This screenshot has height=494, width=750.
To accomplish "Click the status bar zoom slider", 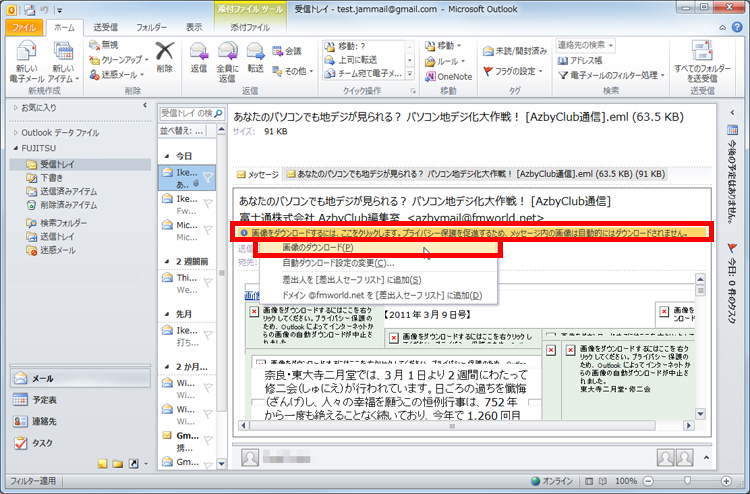I will click(x=687, y=481).
